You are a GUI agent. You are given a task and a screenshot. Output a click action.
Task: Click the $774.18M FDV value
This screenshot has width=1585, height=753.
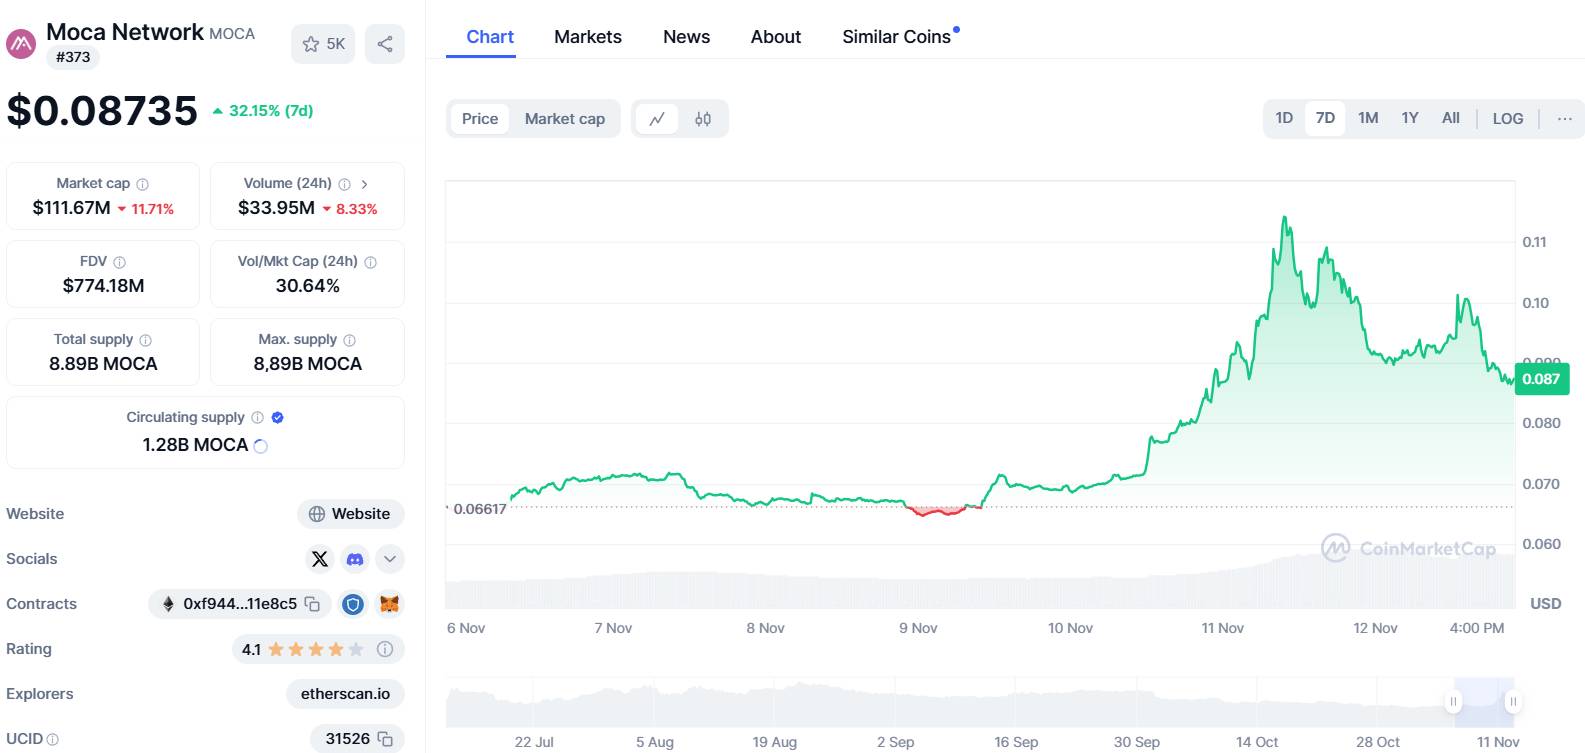coord(103,286)
